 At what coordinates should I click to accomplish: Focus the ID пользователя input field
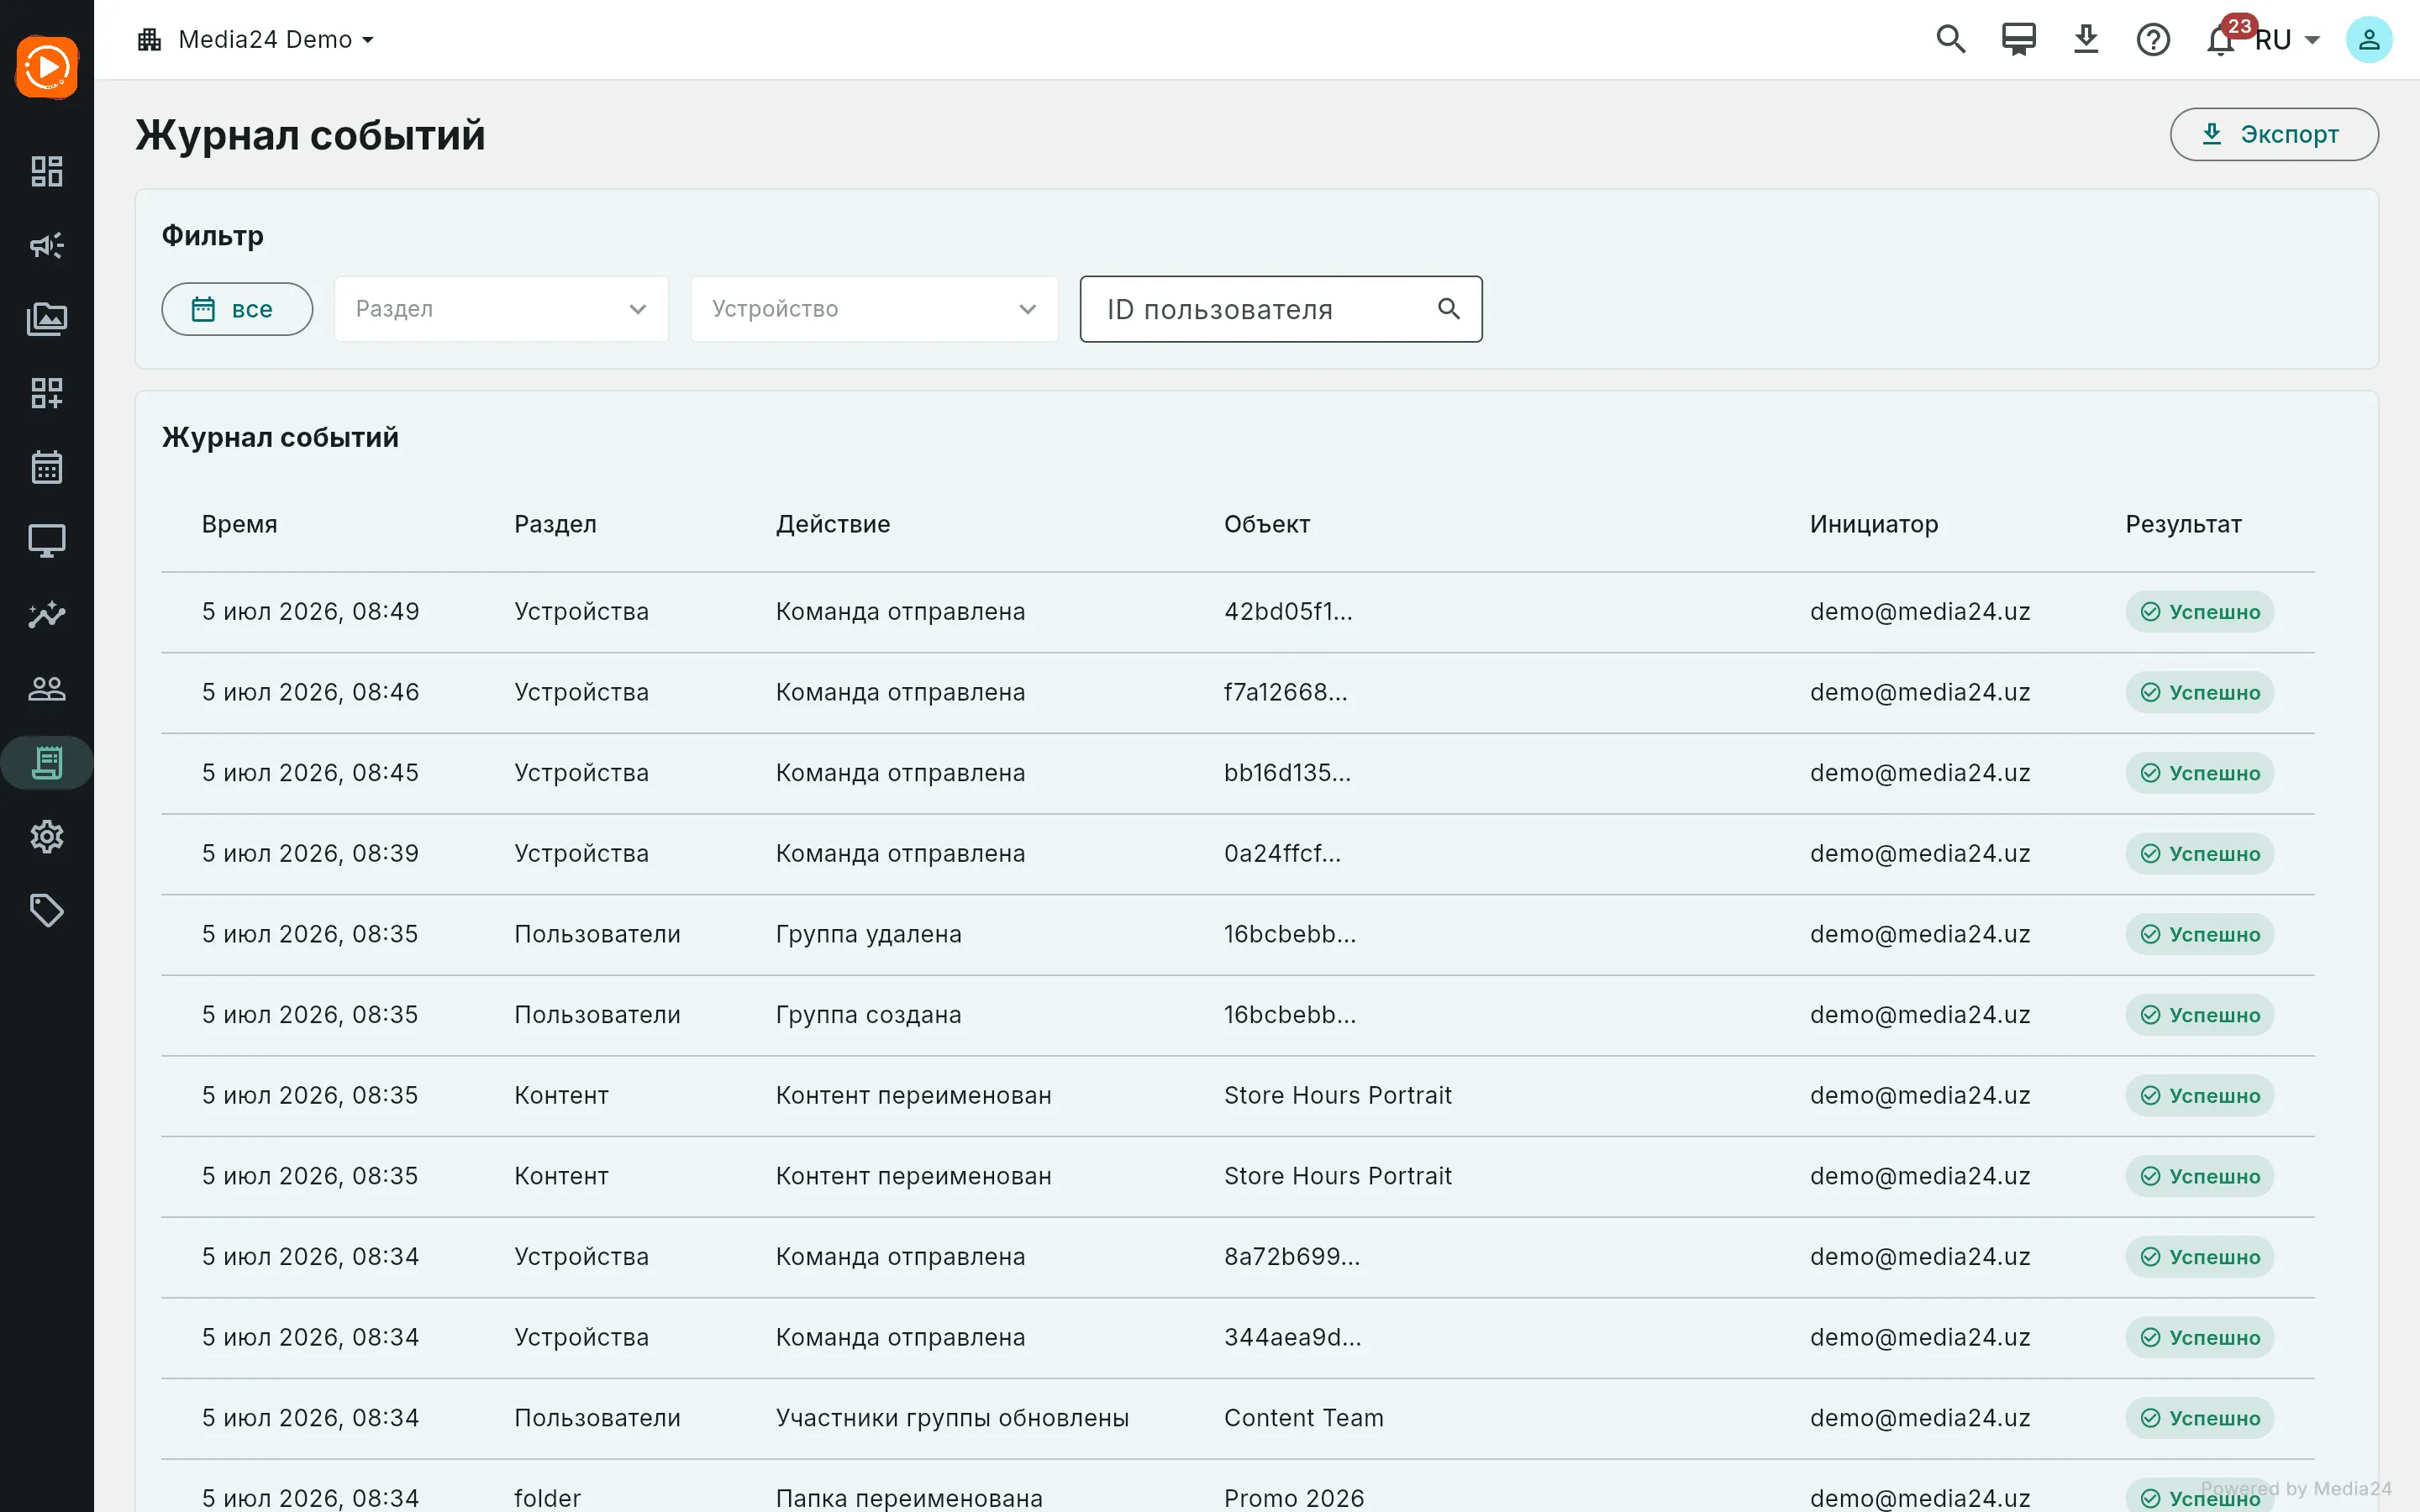pyautogui.click(x=1281, y=309)
